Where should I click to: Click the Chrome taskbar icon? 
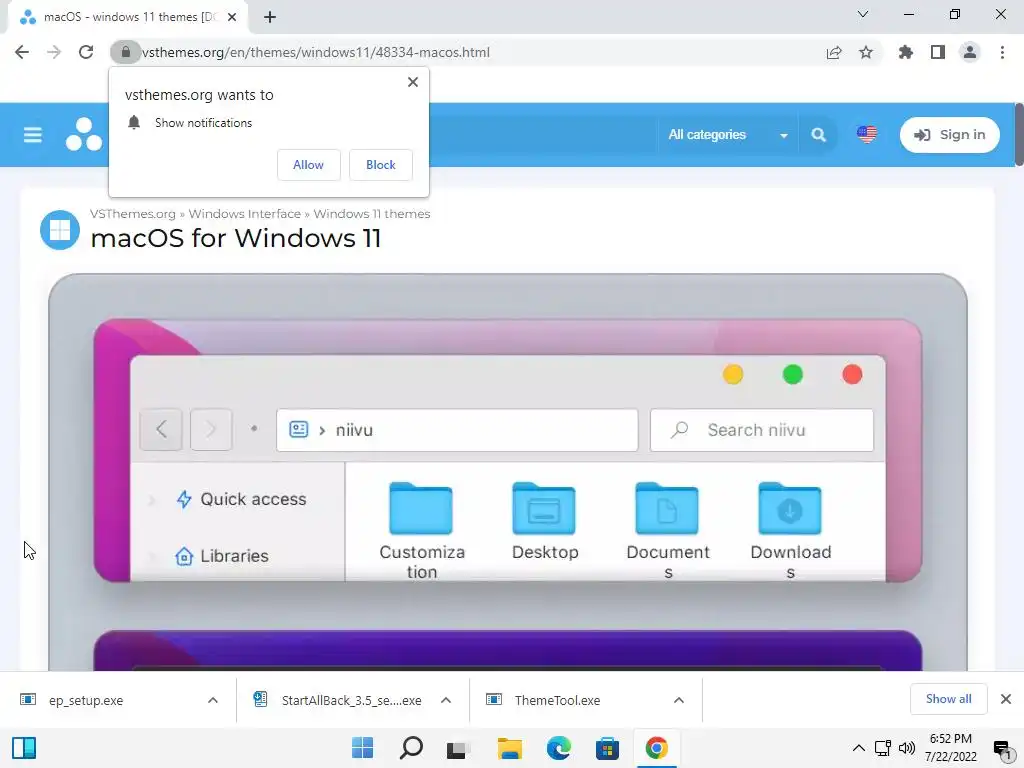pyautogui.click(x=656, y=748)
